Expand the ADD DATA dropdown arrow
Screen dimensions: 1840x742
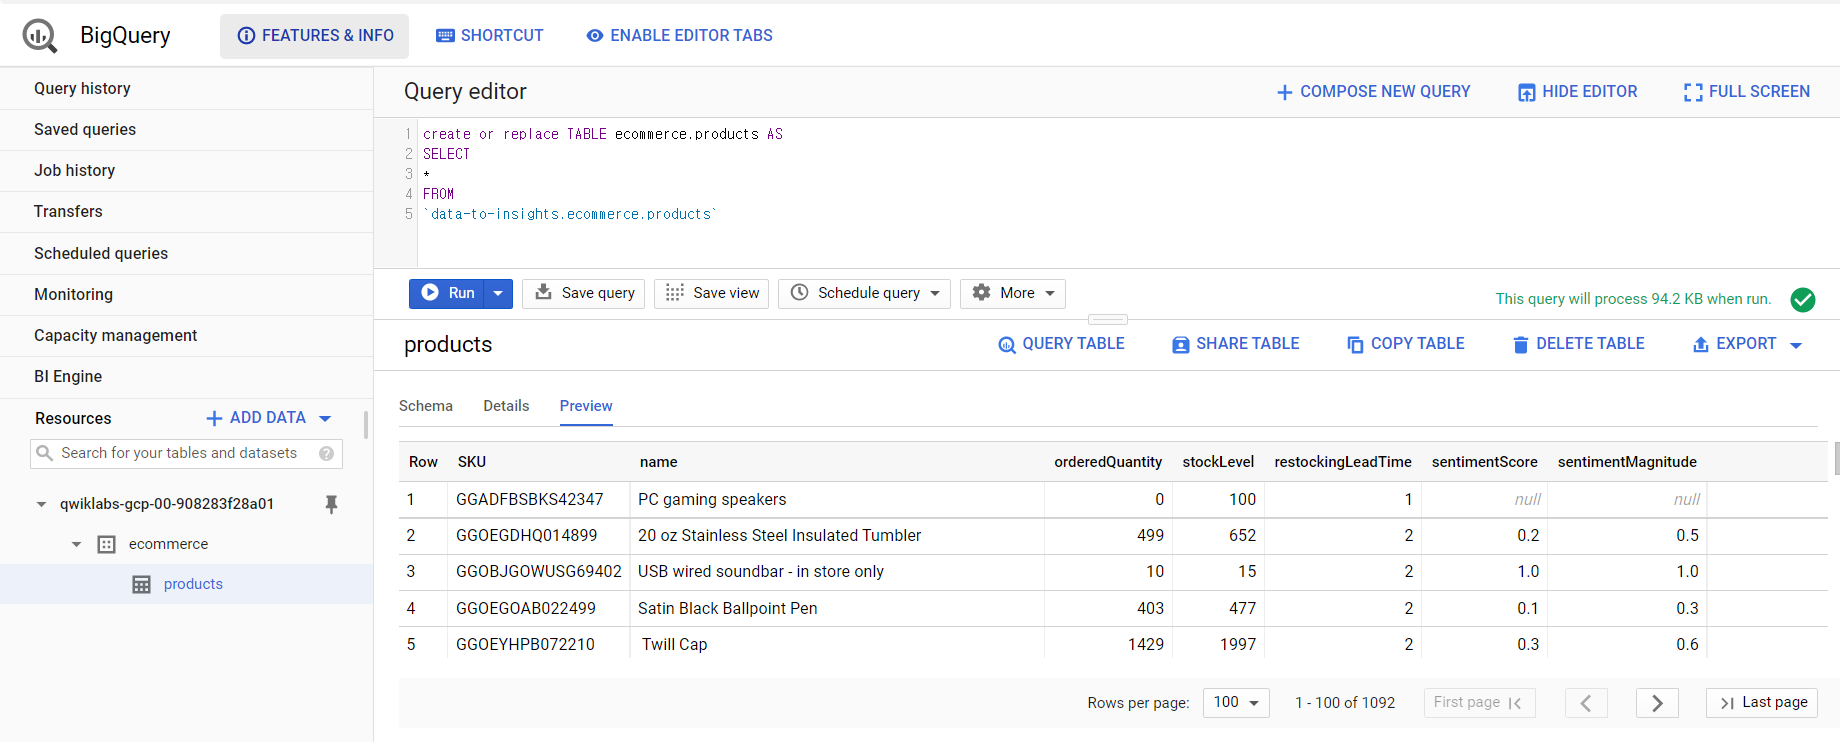pyautogui.click(x=325, y=419)
